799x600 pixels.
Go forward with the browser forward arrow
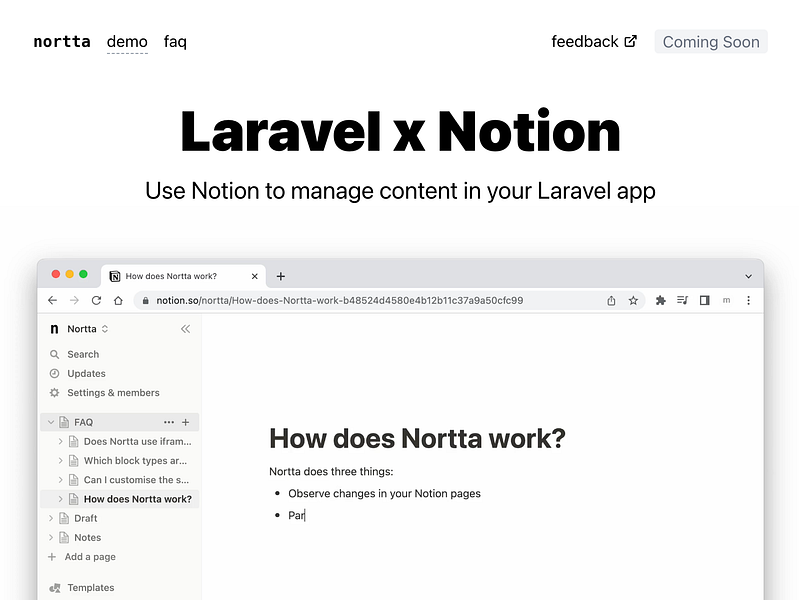pyautogui.click(x=74, y=300)
